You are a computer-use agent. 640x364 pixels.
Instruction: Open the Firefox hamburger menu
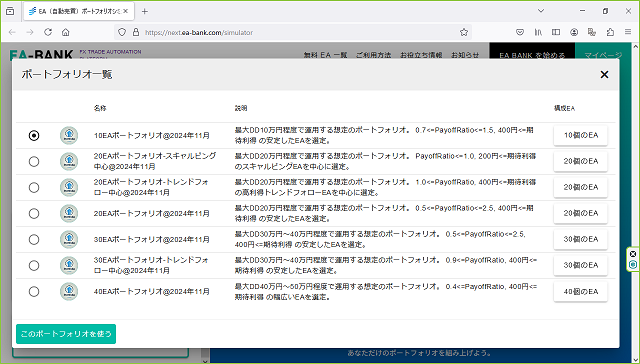click(628, 32)
